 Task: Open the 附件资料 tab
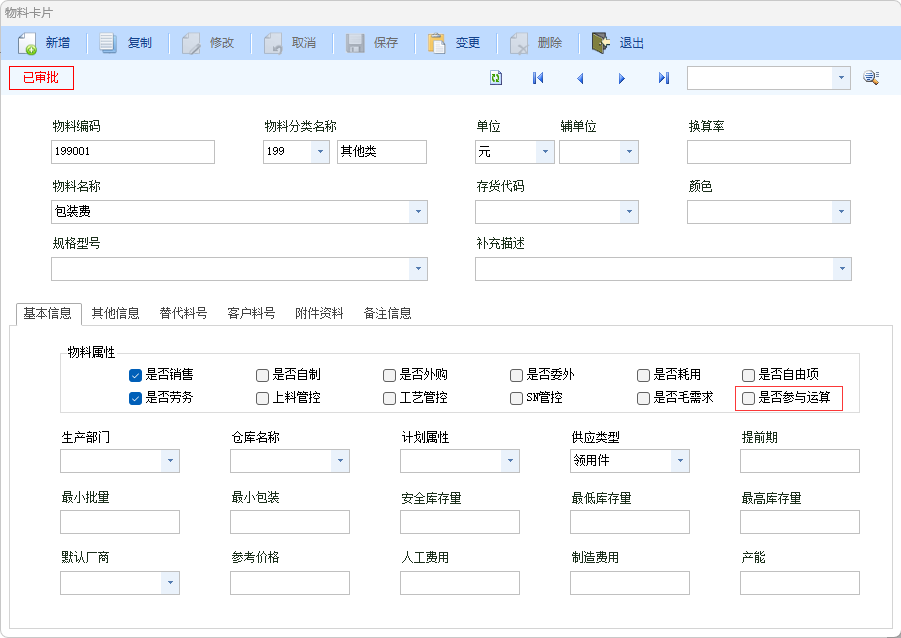click(319, 313)
